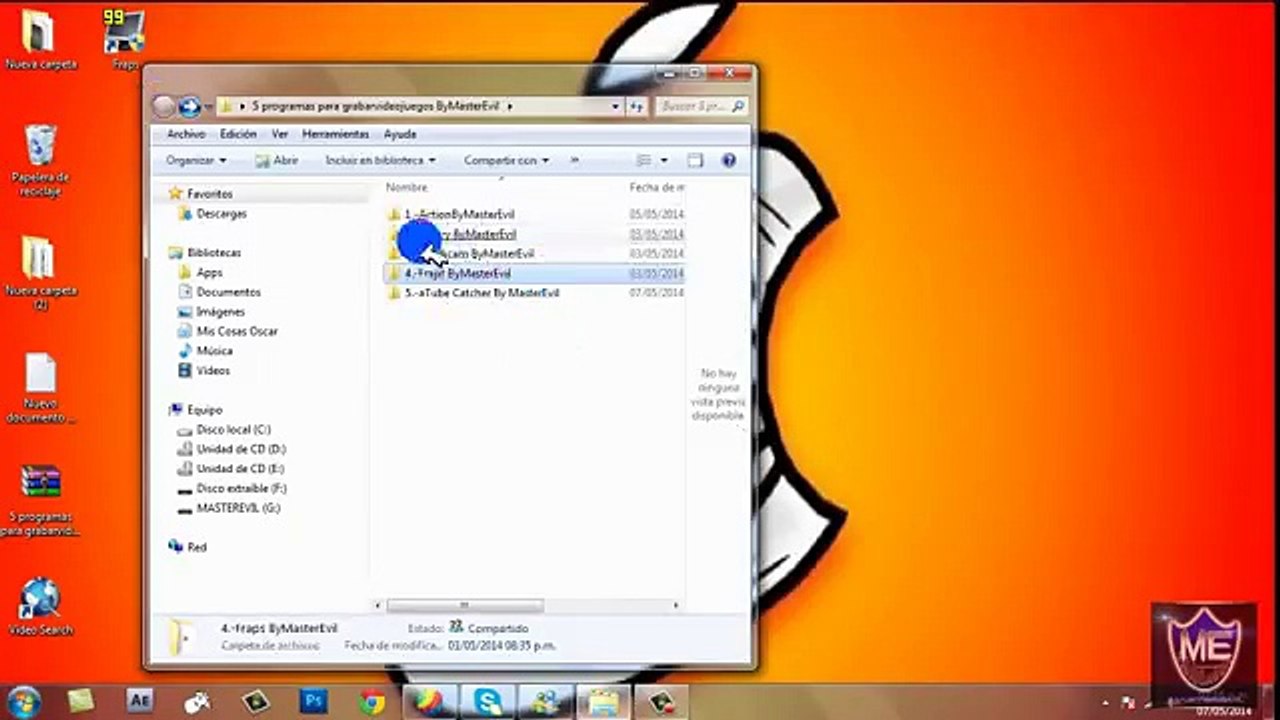Open Photoshop from the taskbar
Image resolution: width=1280 pixels, height=720 pixels.
click(314, 702)
